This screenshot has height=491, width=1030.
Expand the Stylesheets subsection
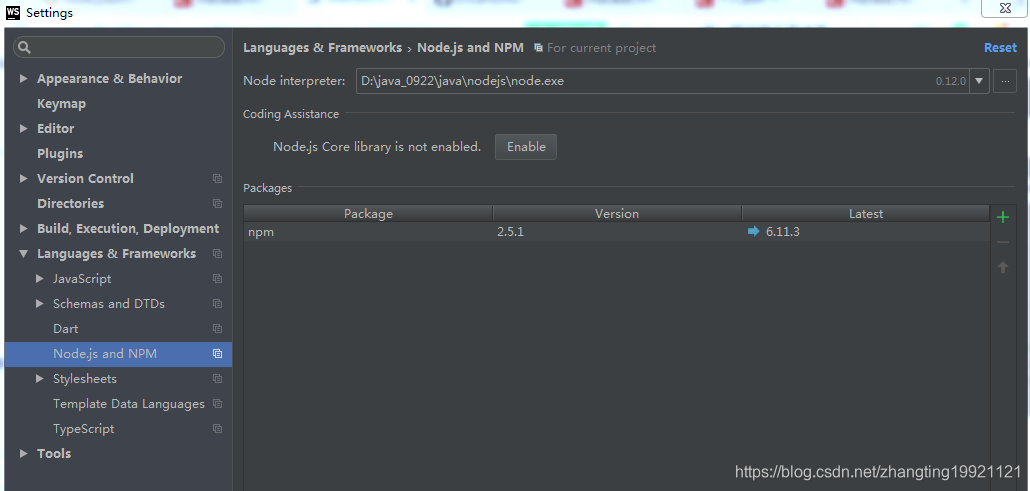(x=39, y=379)
